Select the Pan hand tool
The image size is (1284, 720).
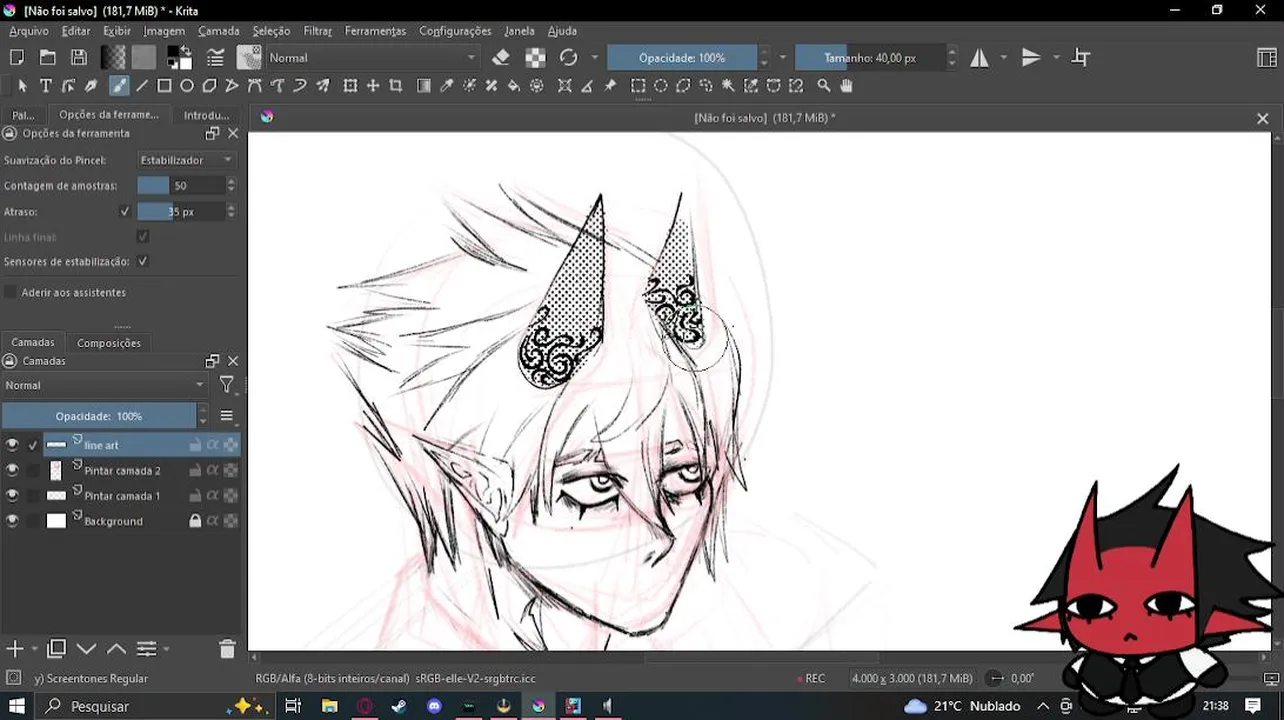847,86
